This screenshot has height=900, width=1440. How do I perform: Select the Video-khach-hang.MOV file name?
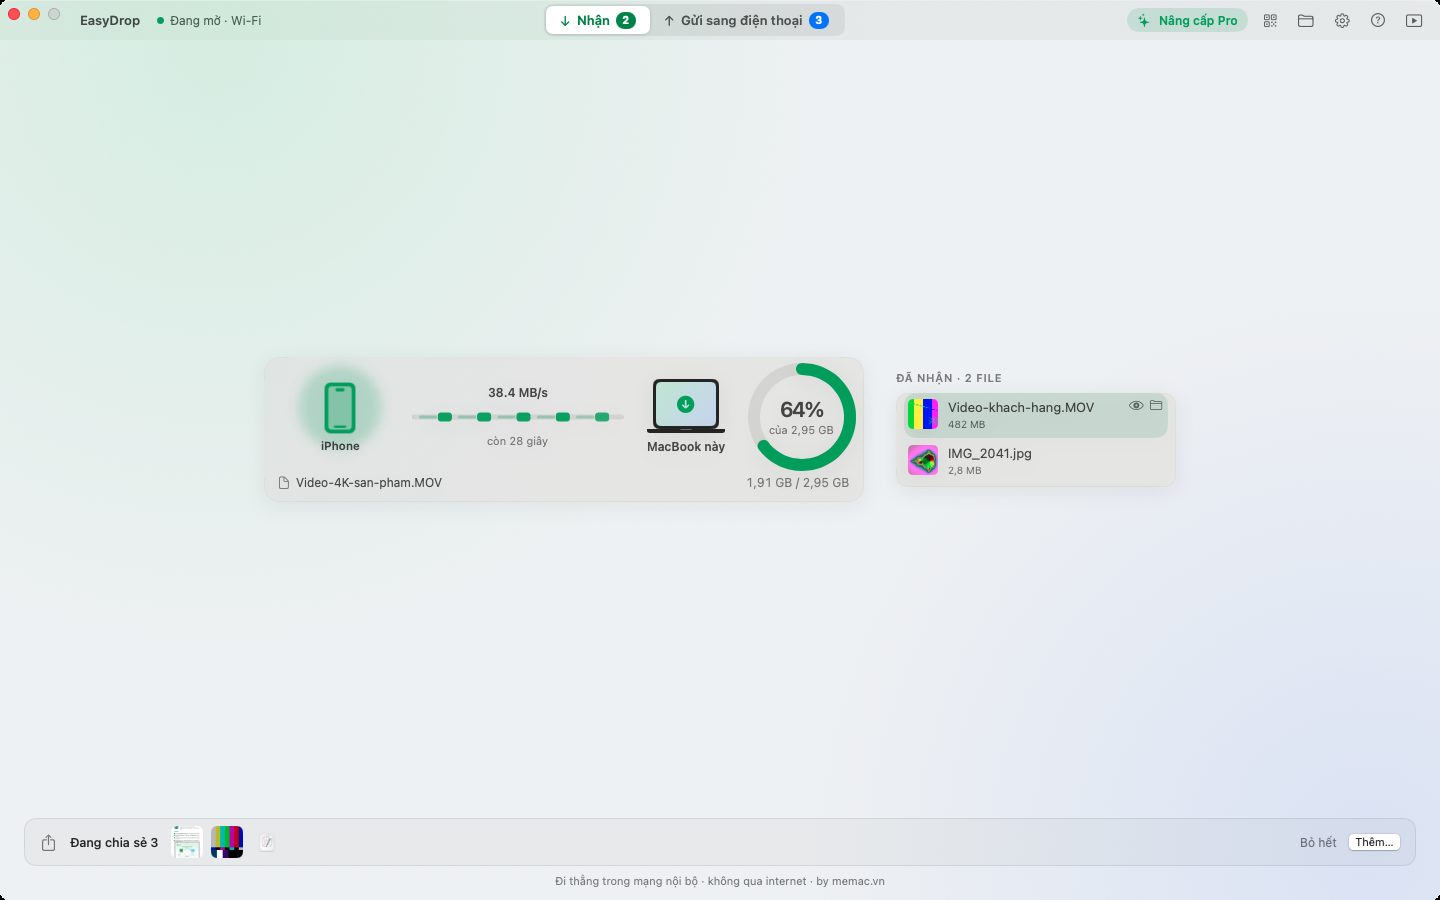[1021, 407]
